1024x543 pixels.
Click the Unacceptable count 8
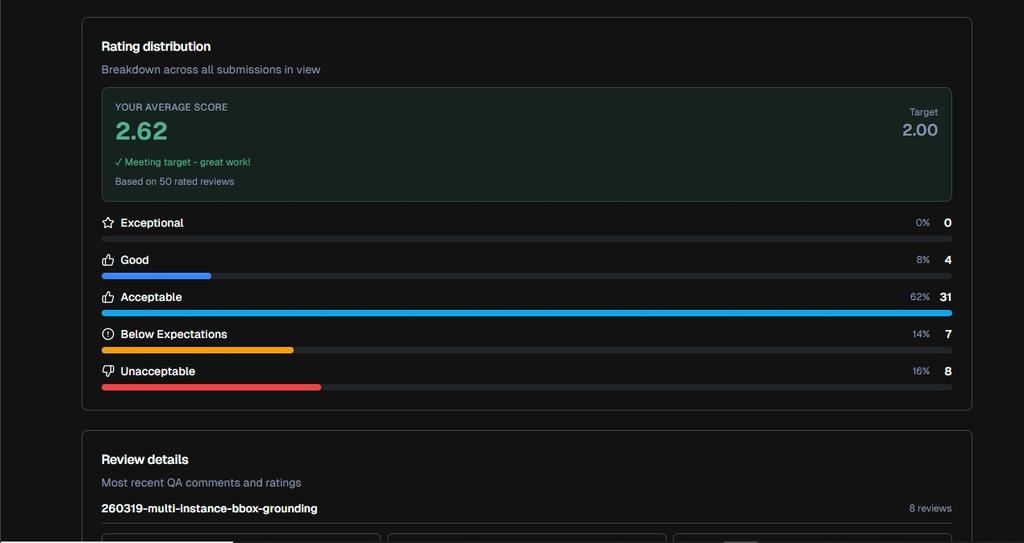(948, 371)
